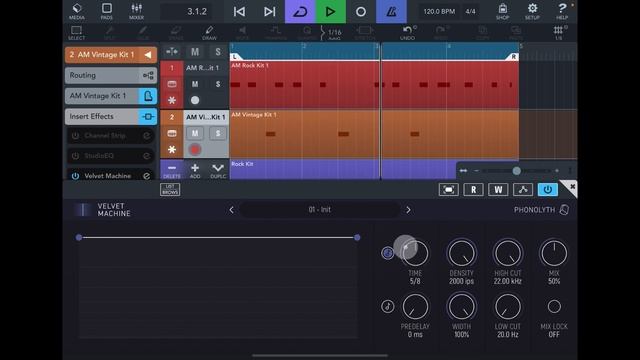This screenshot has height=360, width=640.
Task: Open track 1 drum instrument icon
Action: [x=172, y=84]
